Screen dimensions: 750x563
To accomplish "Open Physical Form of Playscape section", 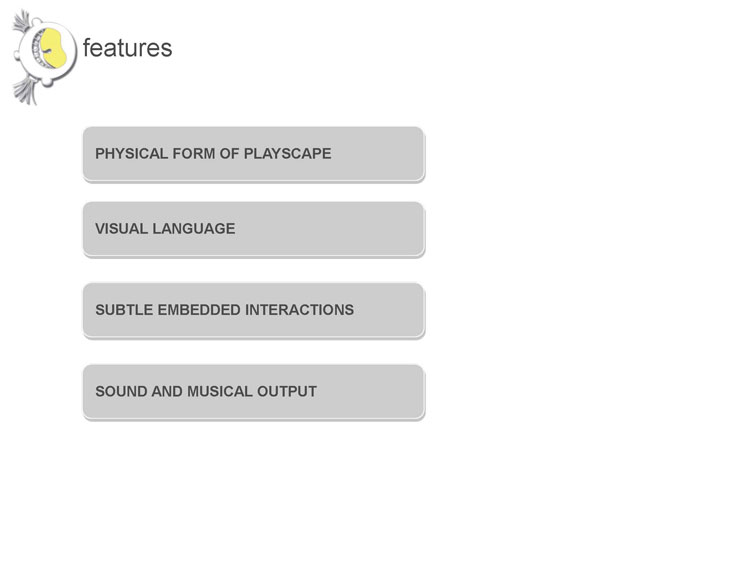I will tap(254, 154).
